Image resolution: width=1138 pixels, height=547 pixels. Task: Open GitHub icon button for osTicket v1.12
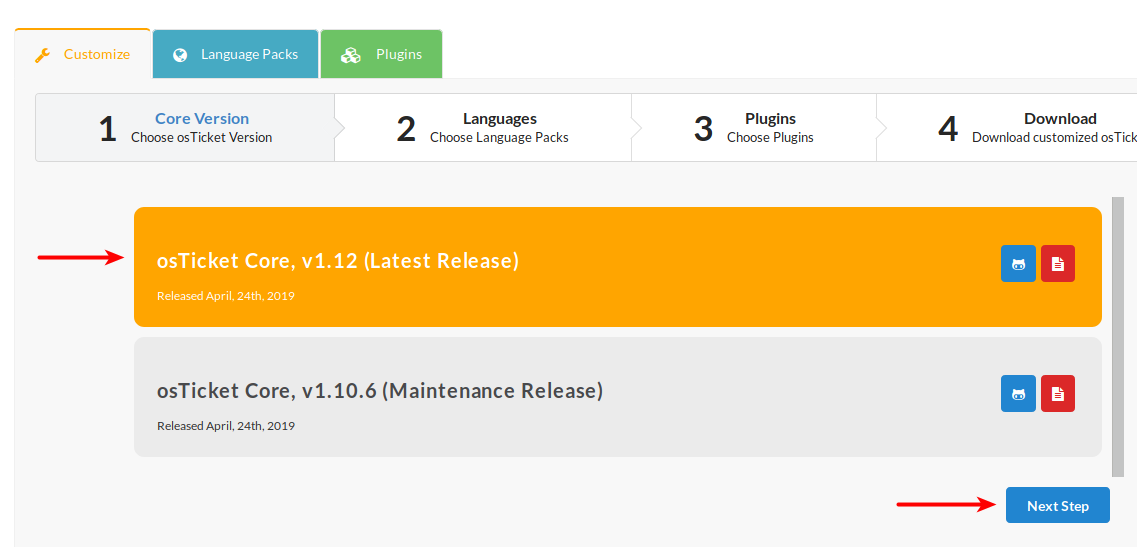pyautogui.click(x=1018, y=264)
